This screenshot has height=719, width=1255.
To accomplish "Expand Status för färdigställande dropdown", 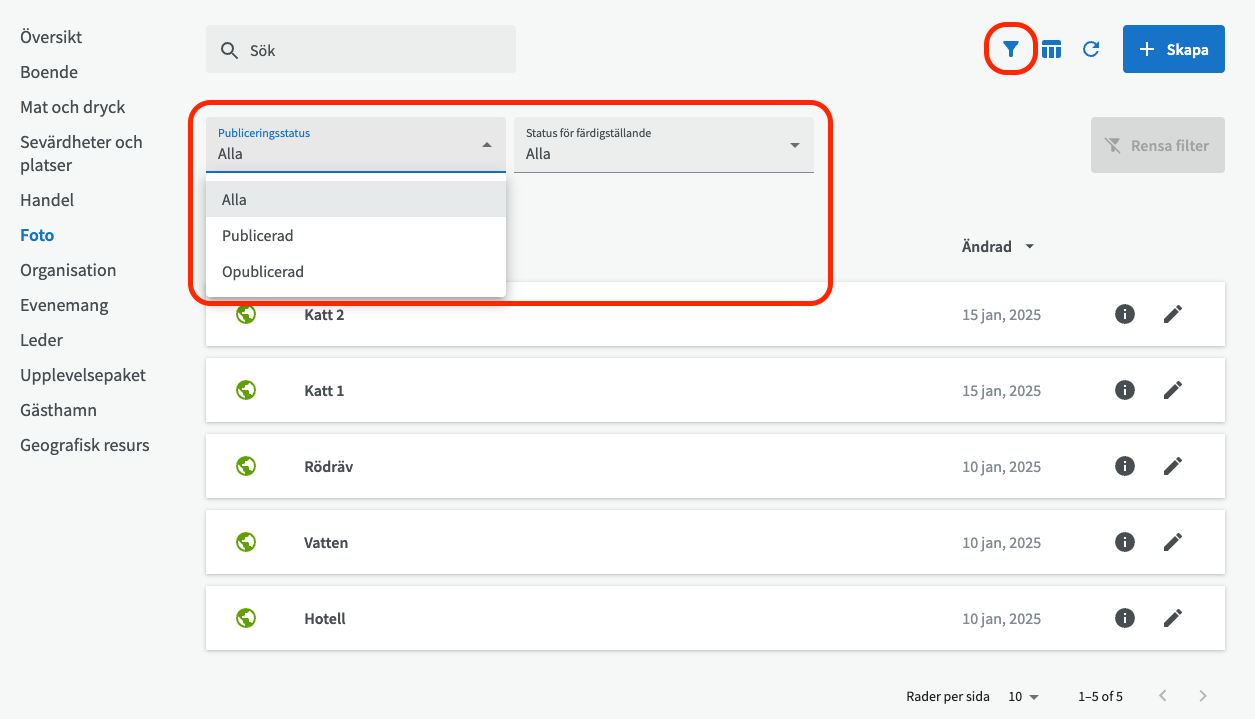I will [663, 145].
